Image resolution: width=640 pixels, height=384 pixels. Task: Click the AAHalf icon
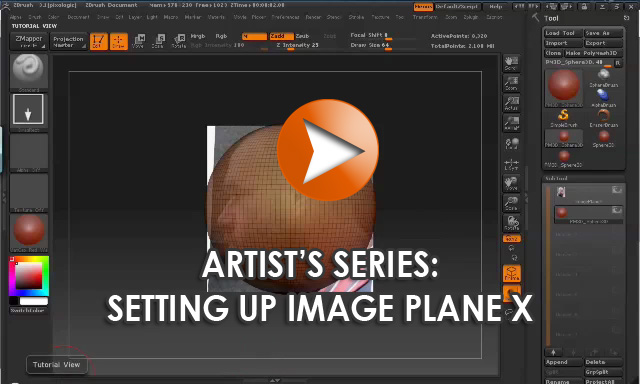pos(511,123)
